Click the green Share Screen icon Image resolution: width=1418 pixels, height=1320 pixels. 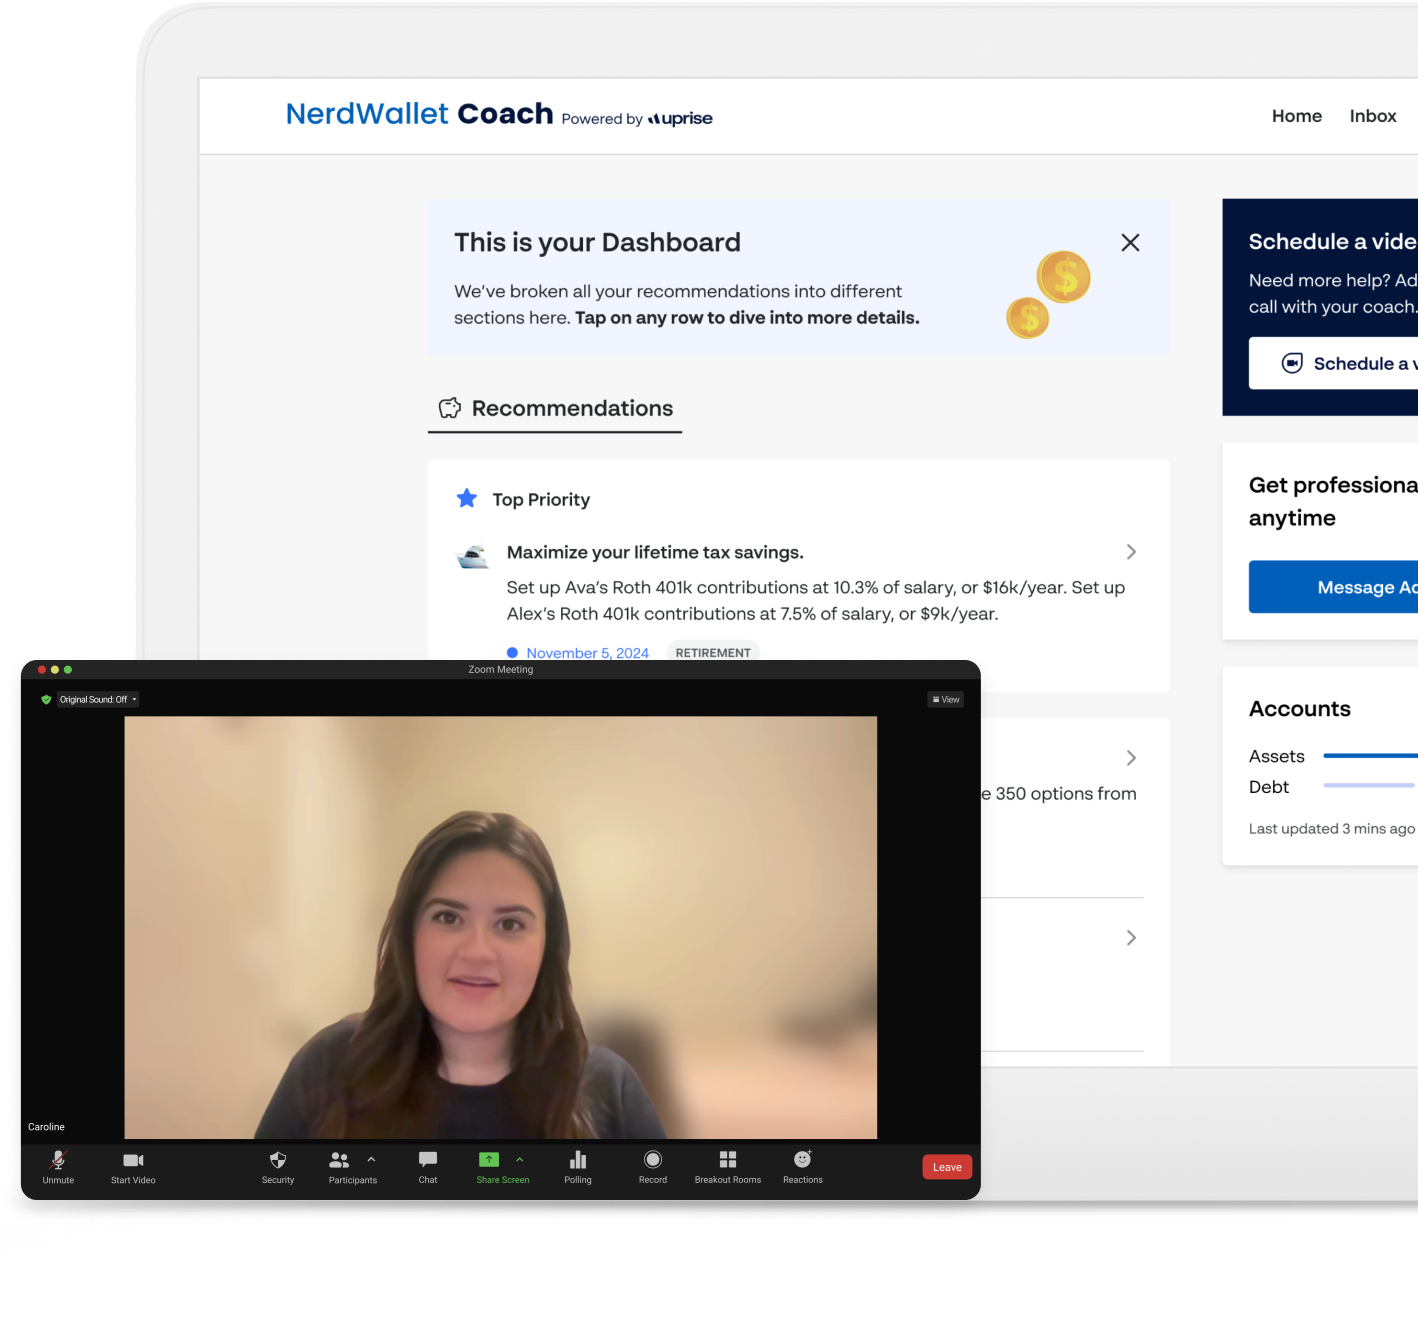point(489,1160)
